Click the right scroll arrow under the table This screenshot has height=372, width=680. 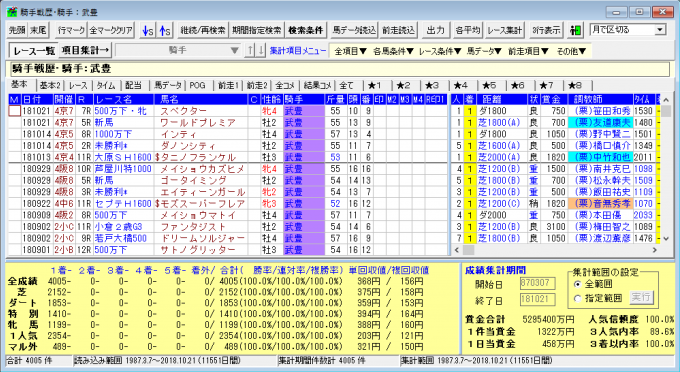655,250
